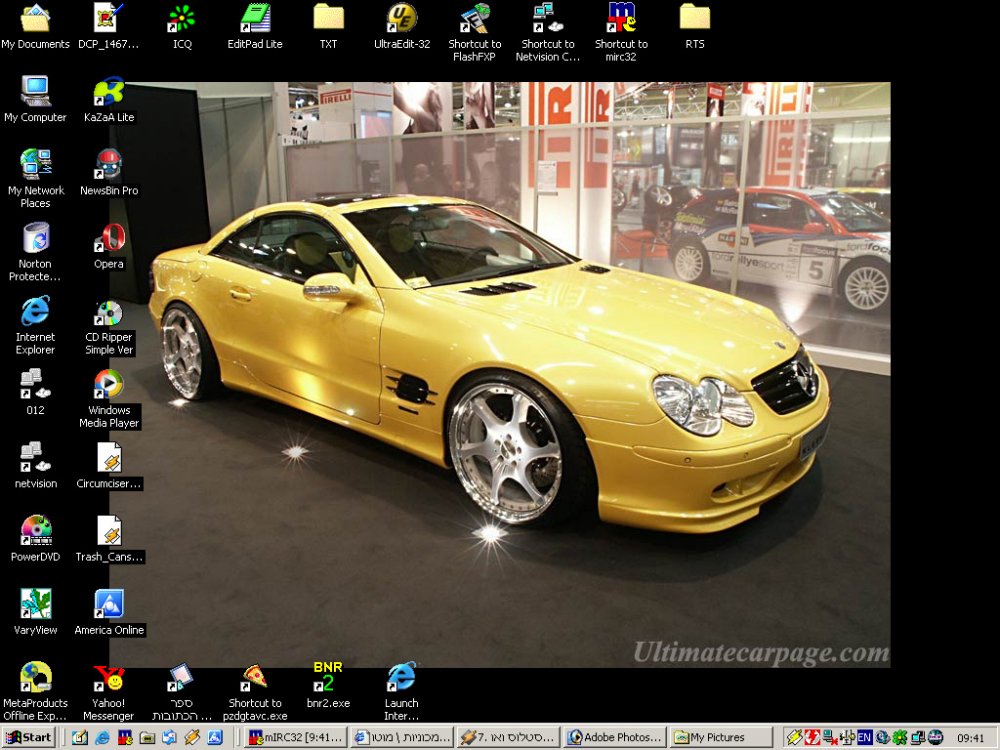Open the netvision connection icon
The height and width of the screenshot is (750, 1000).
pos(35,466)
